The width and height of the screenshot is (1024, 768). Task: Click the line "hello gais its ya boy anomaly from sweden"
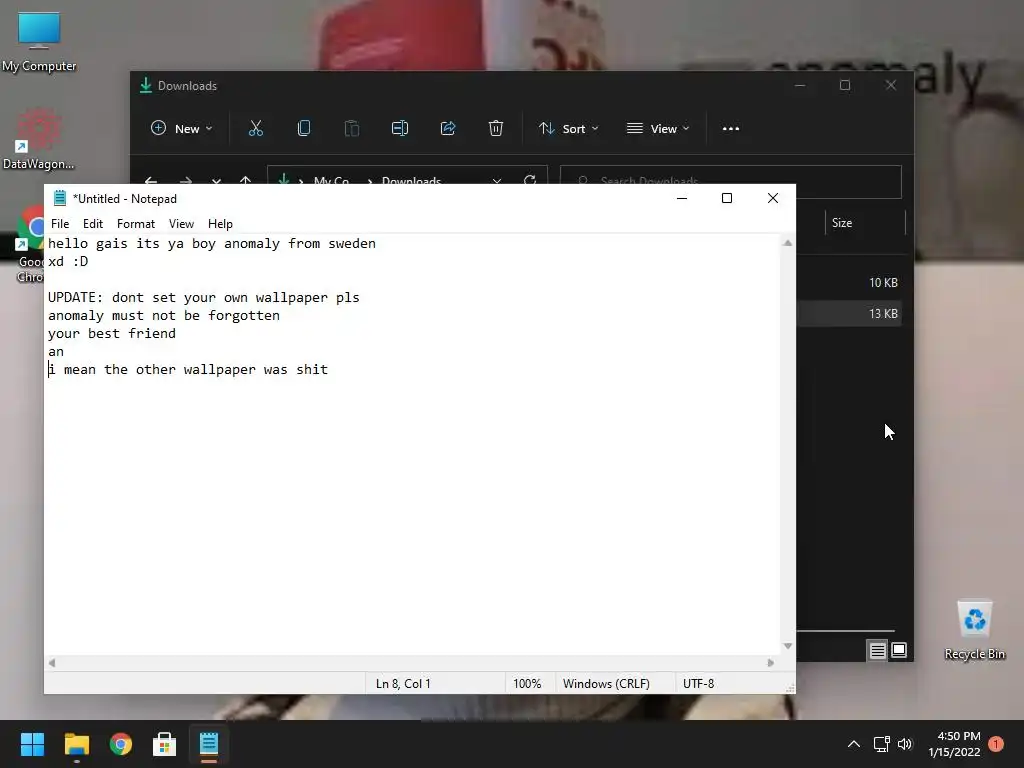click(212, 244)
